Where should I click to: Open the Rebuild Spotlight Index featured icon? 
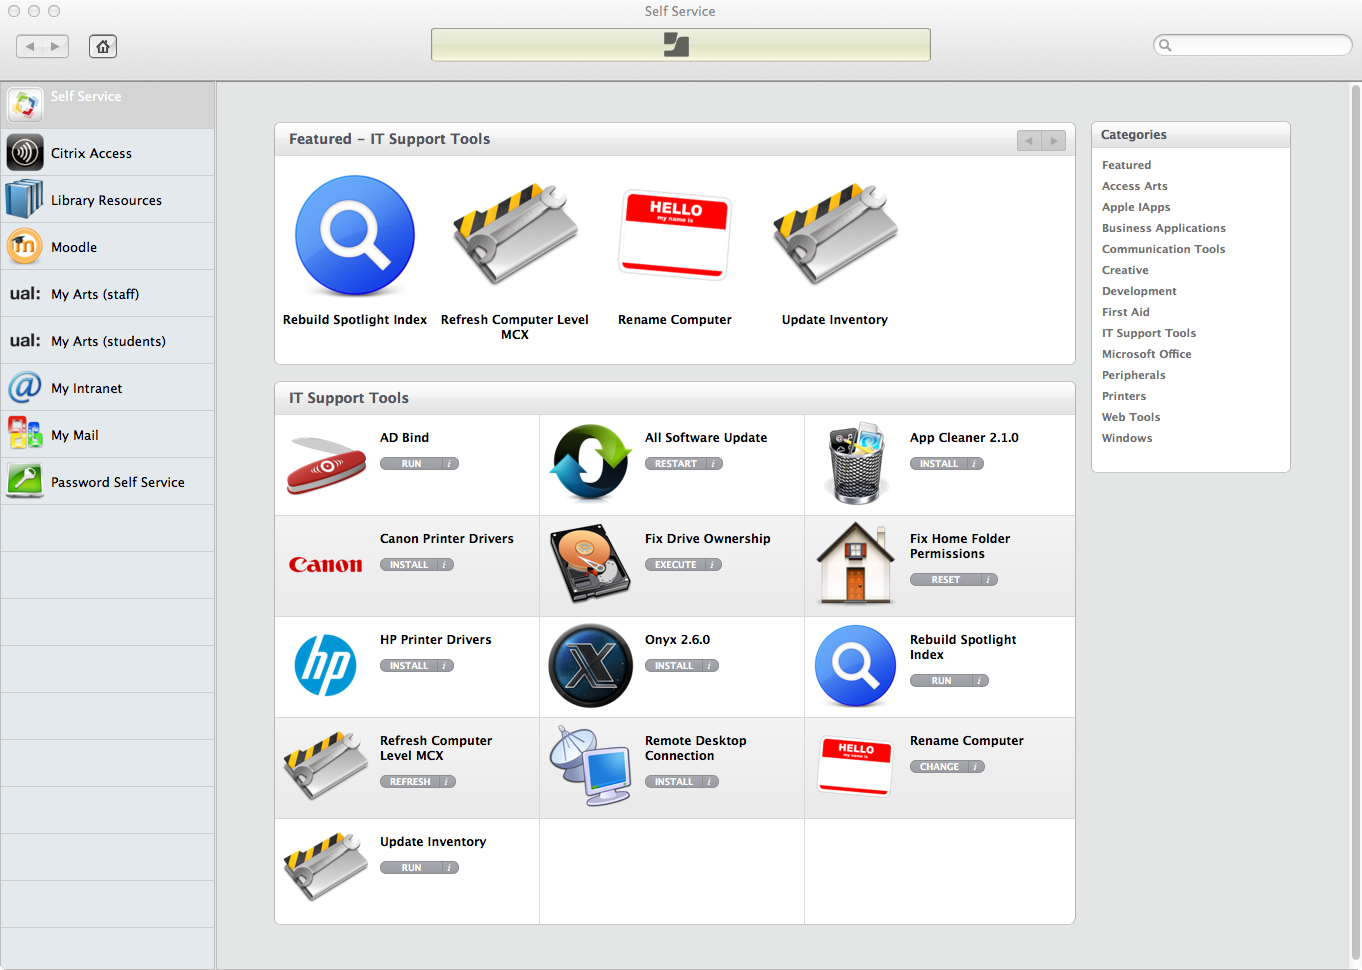[x=355, y=236]
